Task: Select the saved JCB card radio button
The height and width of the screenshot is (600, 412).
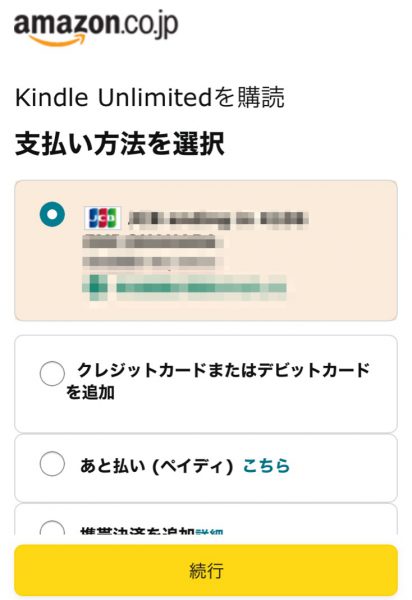Action: point(52,215)
